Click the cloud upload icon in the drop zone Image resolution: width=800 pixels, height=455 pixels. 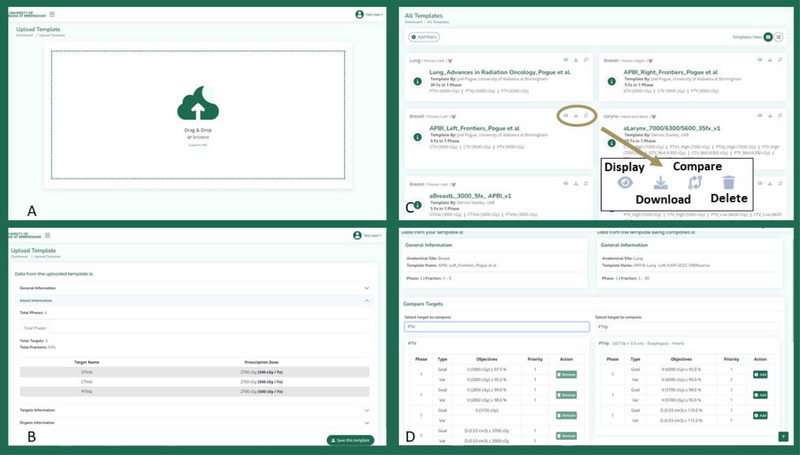click(198, 103)
